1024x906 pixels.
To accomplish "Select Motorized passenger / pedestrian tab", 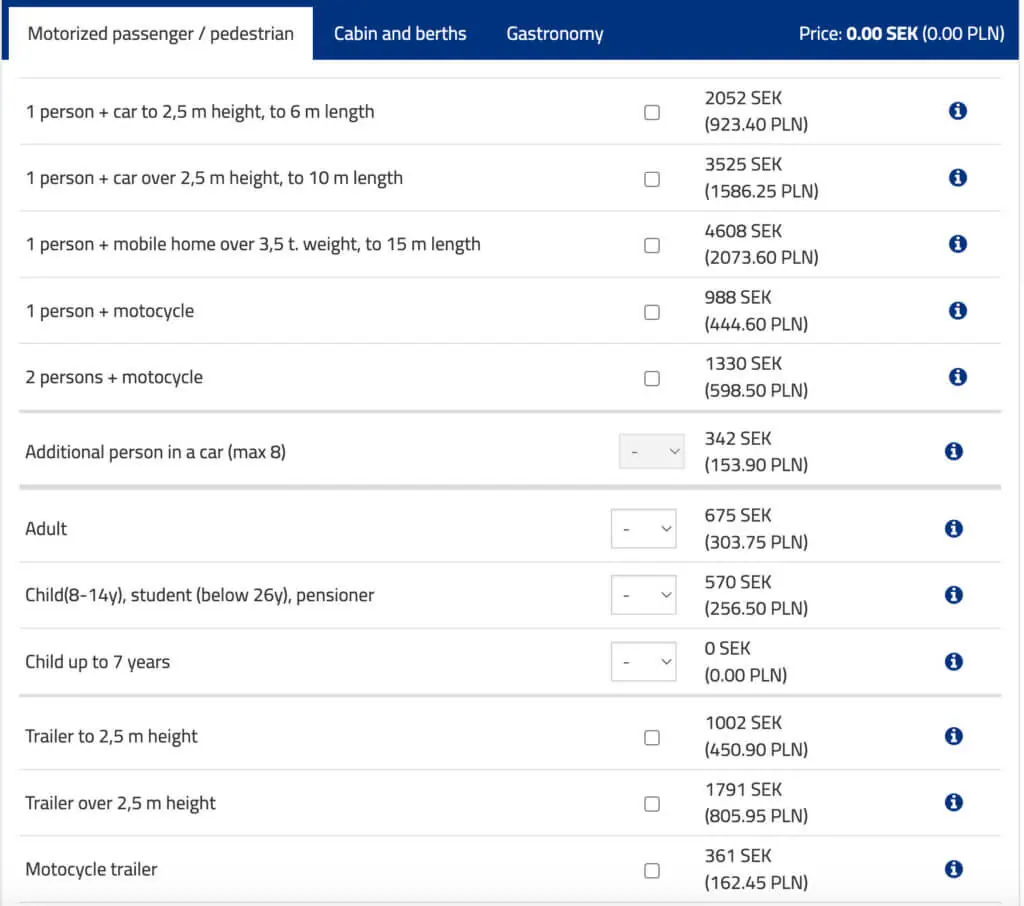I will tap(160, 33).
